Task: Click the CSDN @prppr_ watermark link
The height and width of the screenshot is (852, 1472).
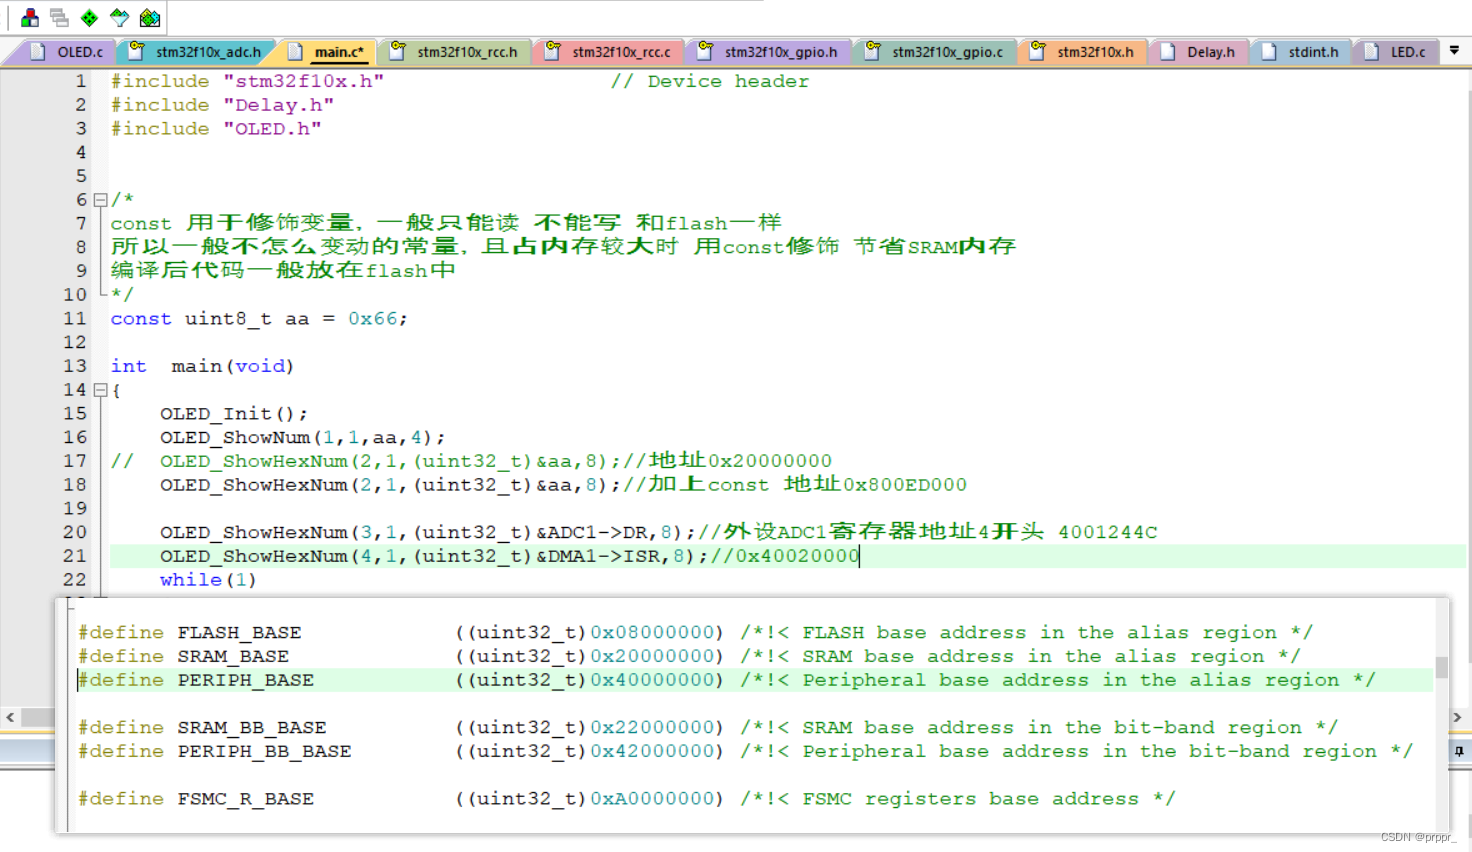Action: pos(1417,836)
